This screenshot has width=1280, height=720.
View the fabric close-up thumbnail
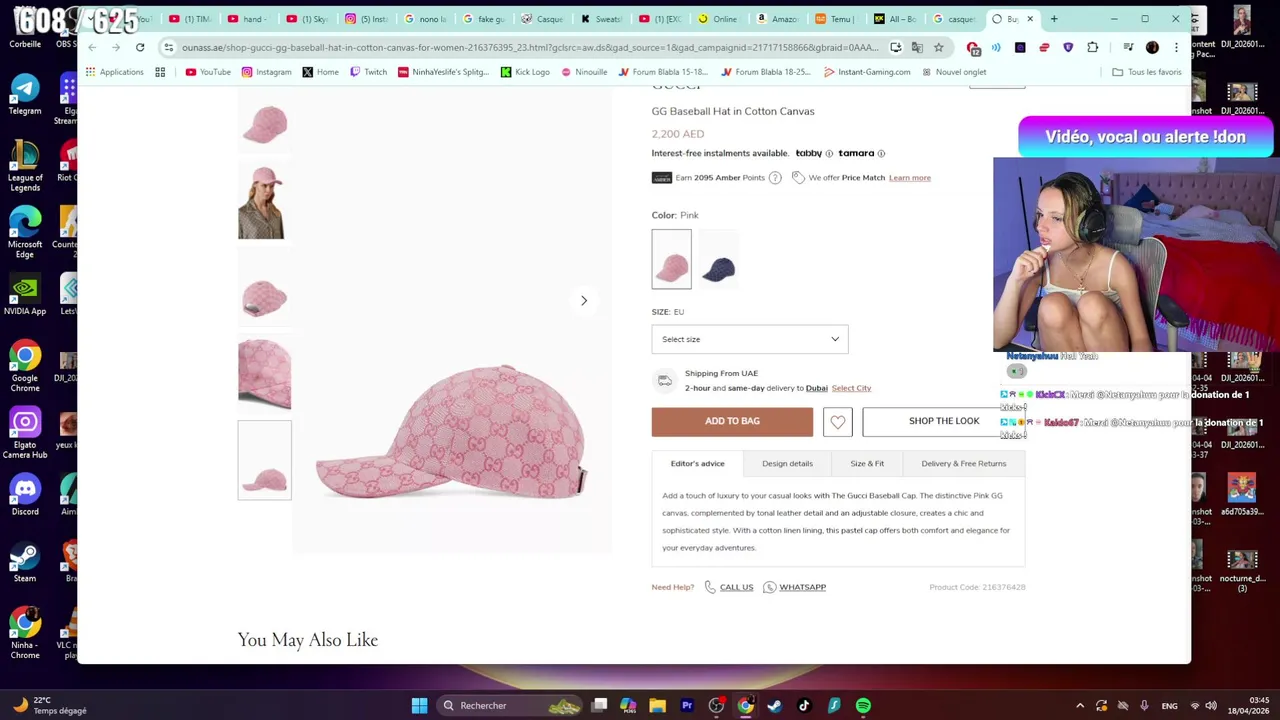pyautogui.click(x=264, y=373)
